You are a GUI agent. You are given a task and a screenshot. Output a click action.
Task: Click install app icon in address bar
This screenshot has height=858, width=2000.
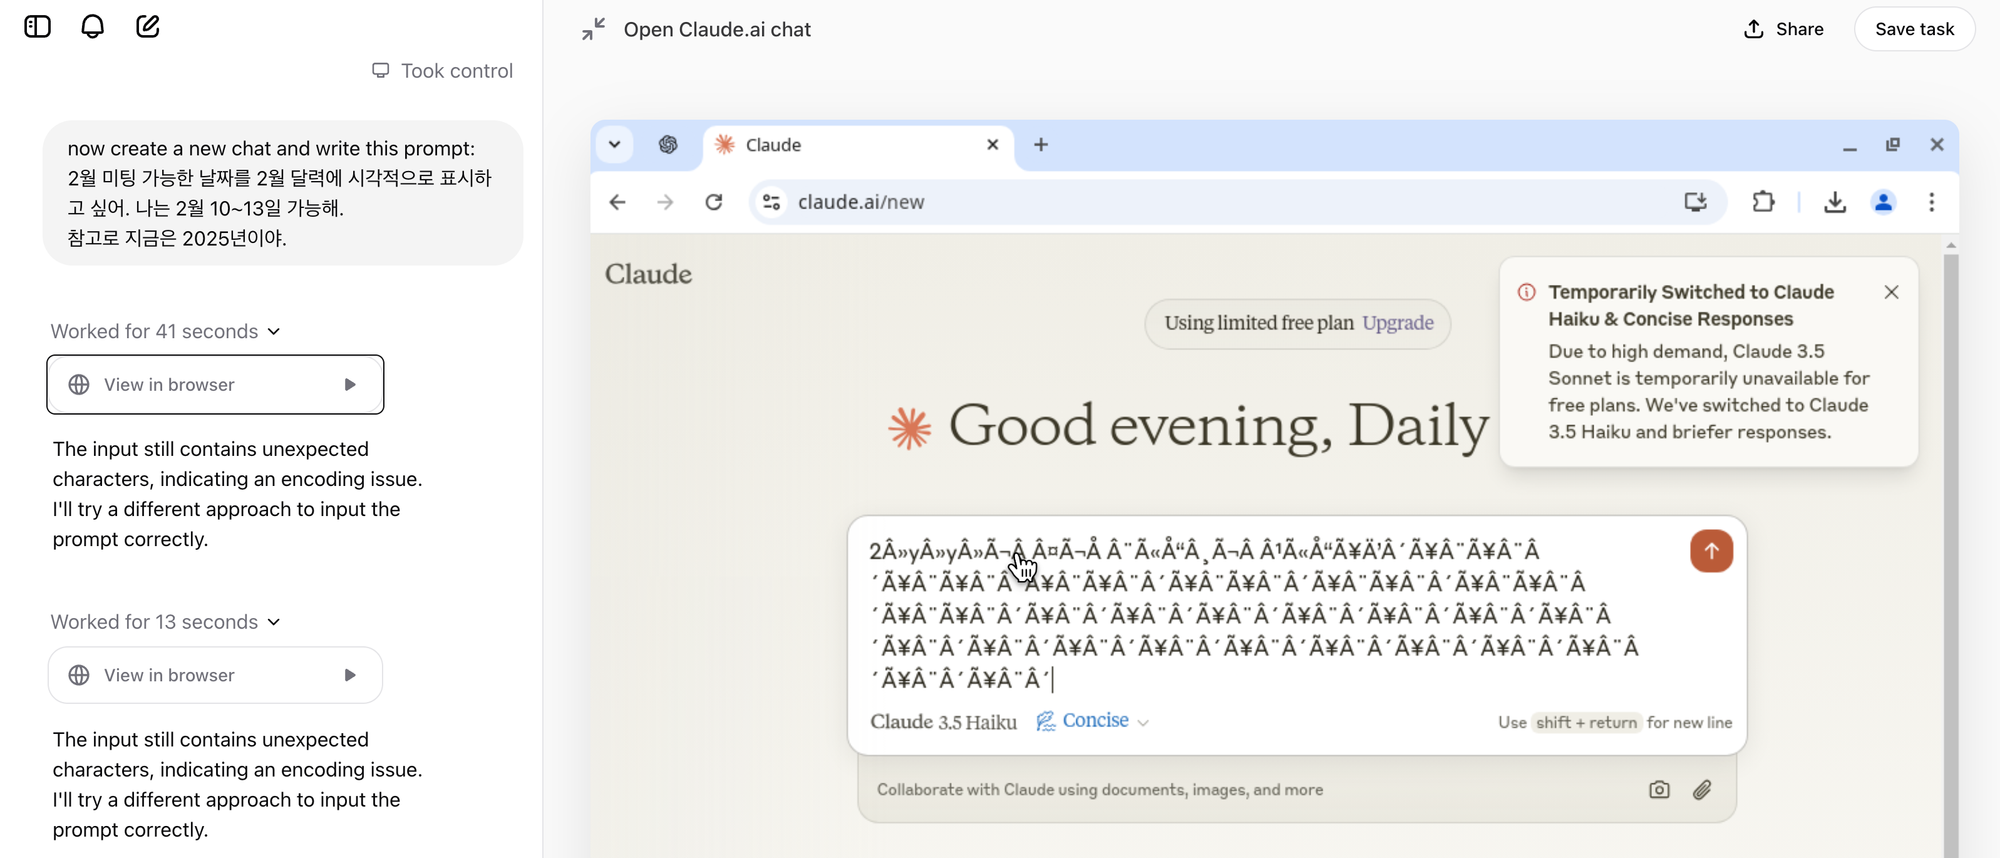pyautogui.click(x=1695, y=202)
